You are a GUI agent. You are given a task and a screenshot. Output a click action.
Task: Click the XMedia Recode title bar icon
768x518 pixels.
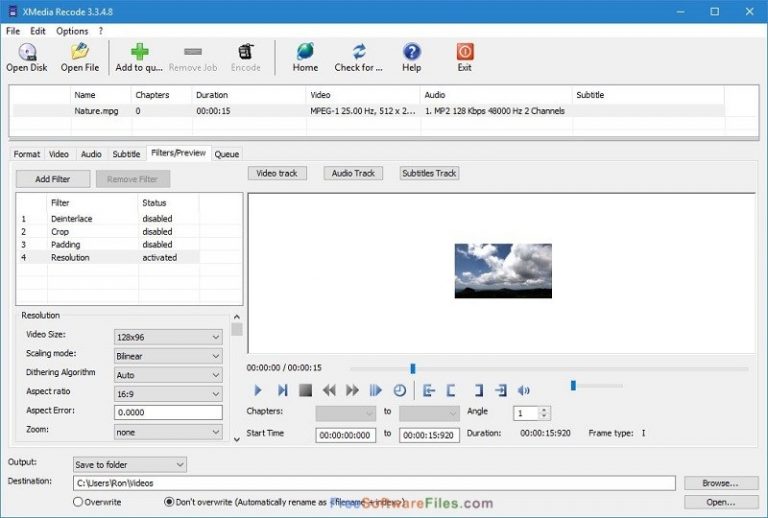tap(13, 11)
